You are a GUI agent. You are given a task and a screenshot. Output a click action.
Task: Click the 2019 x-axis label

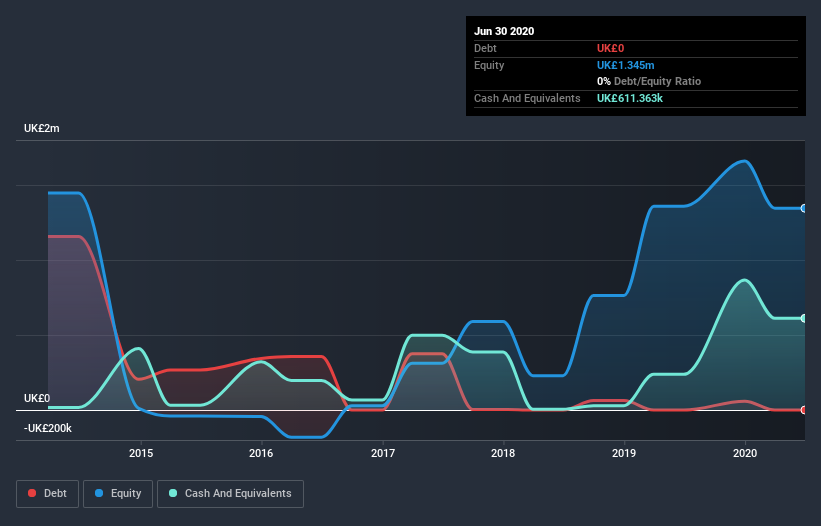coord(624,453)
